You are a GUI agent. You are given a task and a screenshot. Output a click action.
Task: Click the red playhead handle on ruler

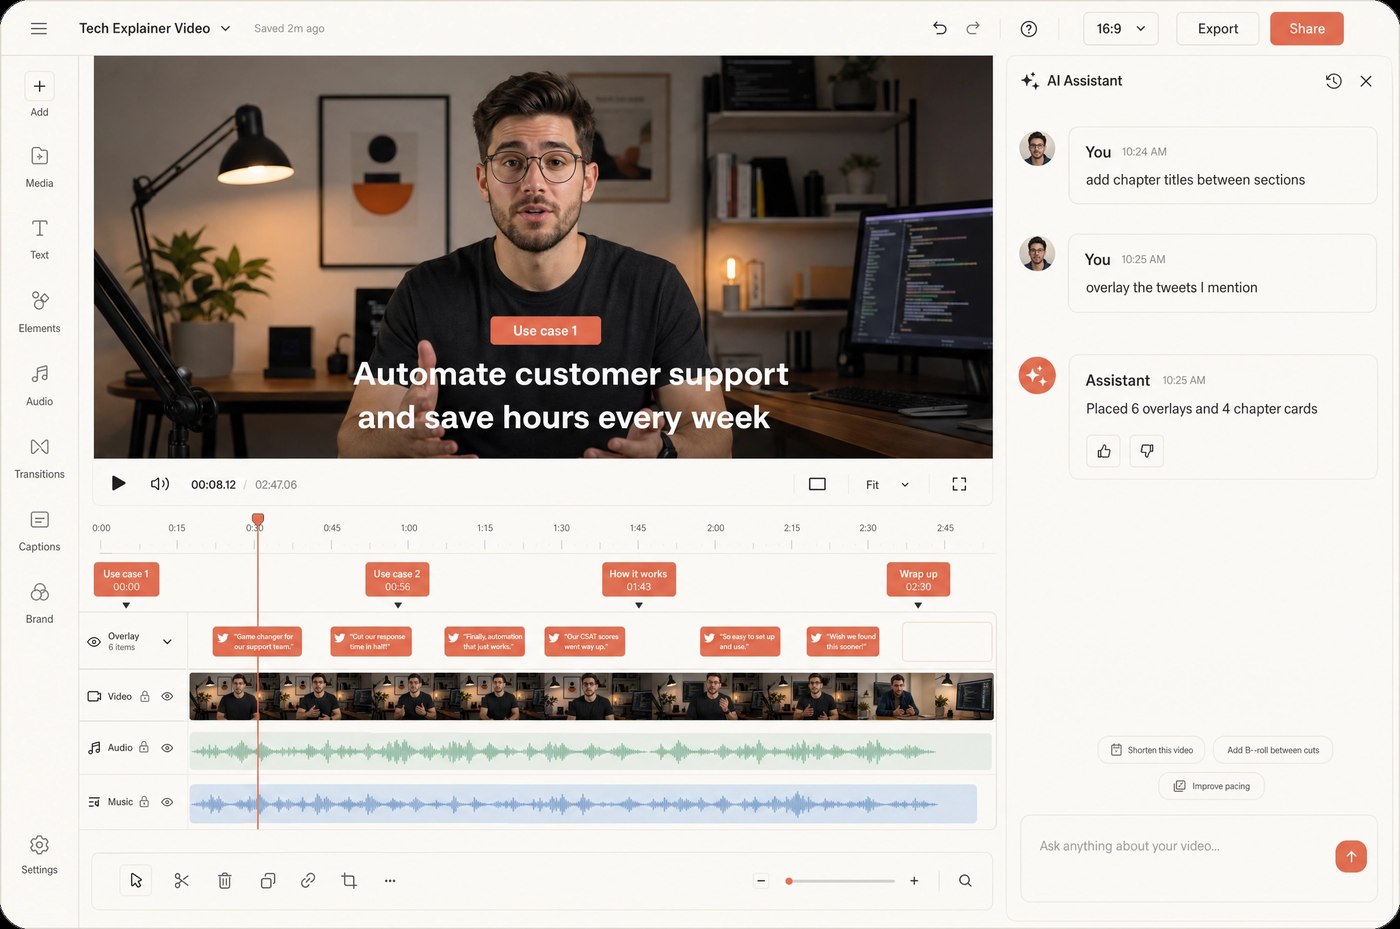[x=257, y=520]
